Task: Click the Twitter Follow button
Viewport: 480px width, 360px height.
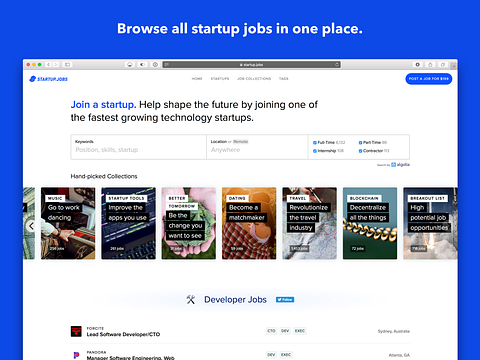Action: tap(285, 299)
